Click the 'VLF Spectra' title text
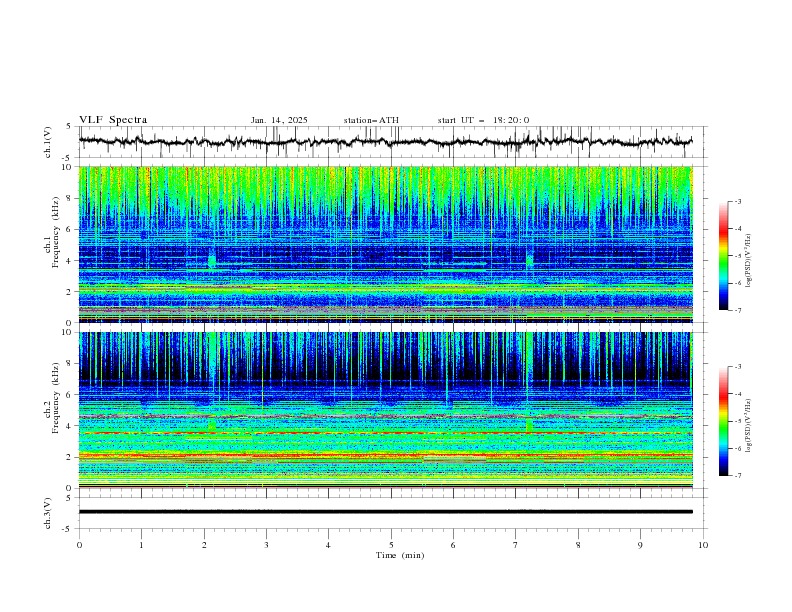792x612 pixels. (113, 120)
